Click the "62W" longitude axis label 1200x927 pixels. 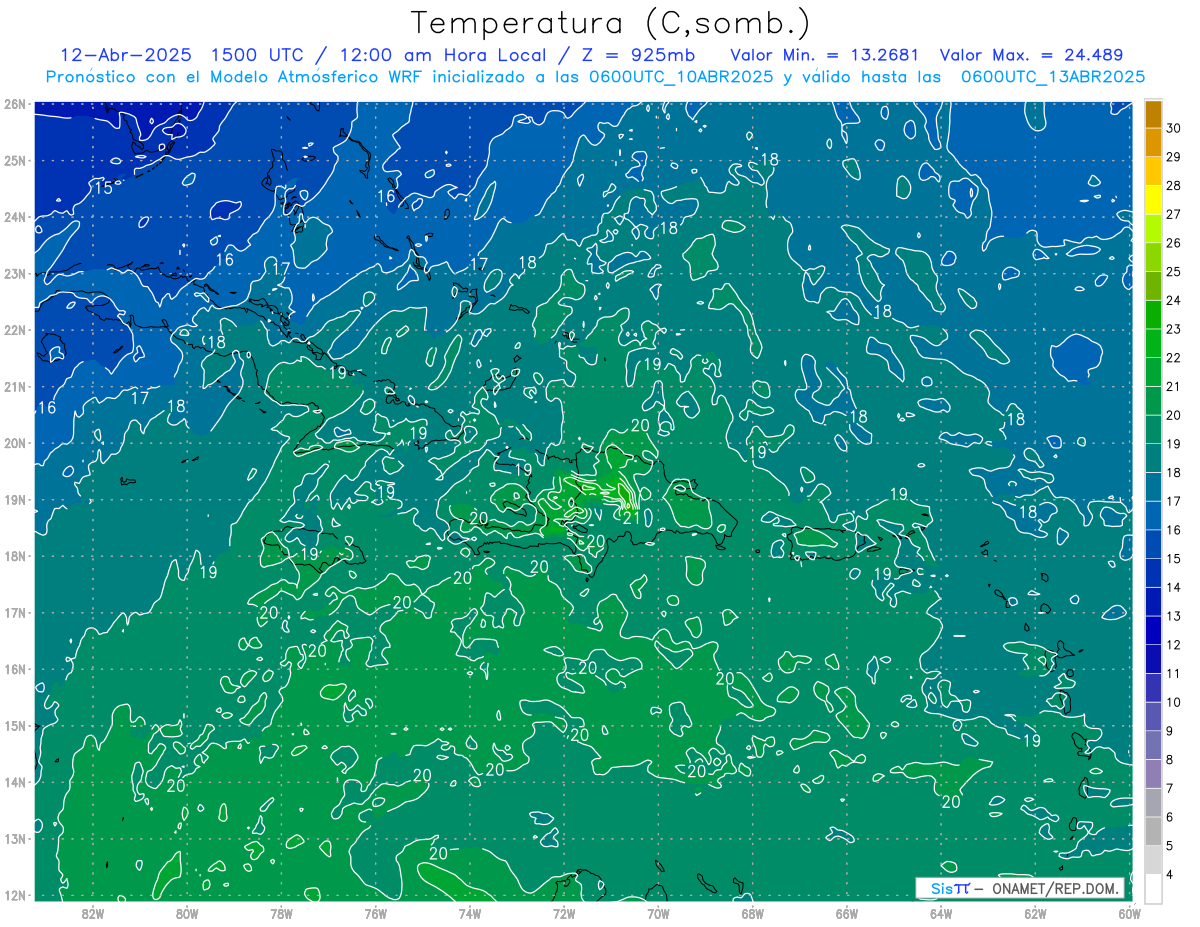pos(1035,913)
